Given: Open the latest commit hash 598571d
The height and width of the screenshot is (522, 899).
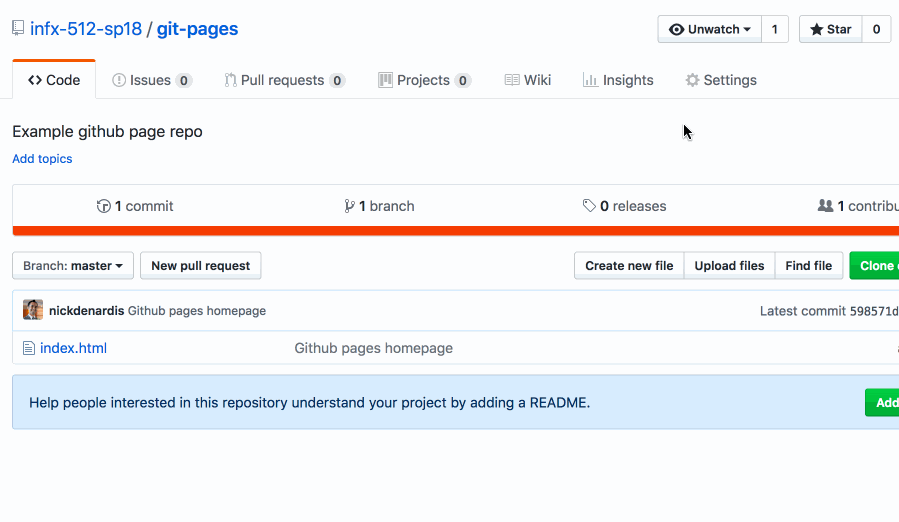Looking at the screenshot, I should tap(874, 311).
